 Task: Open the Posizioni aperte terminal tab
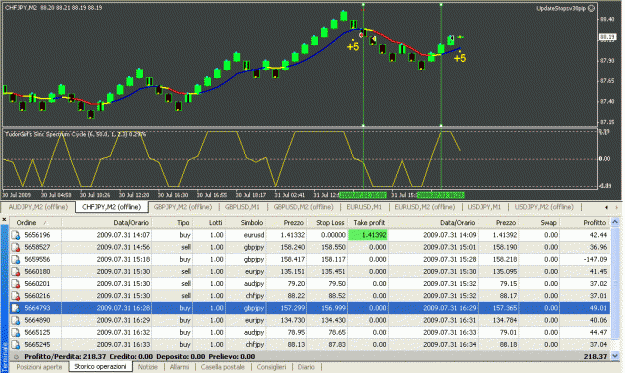point(39,367)
